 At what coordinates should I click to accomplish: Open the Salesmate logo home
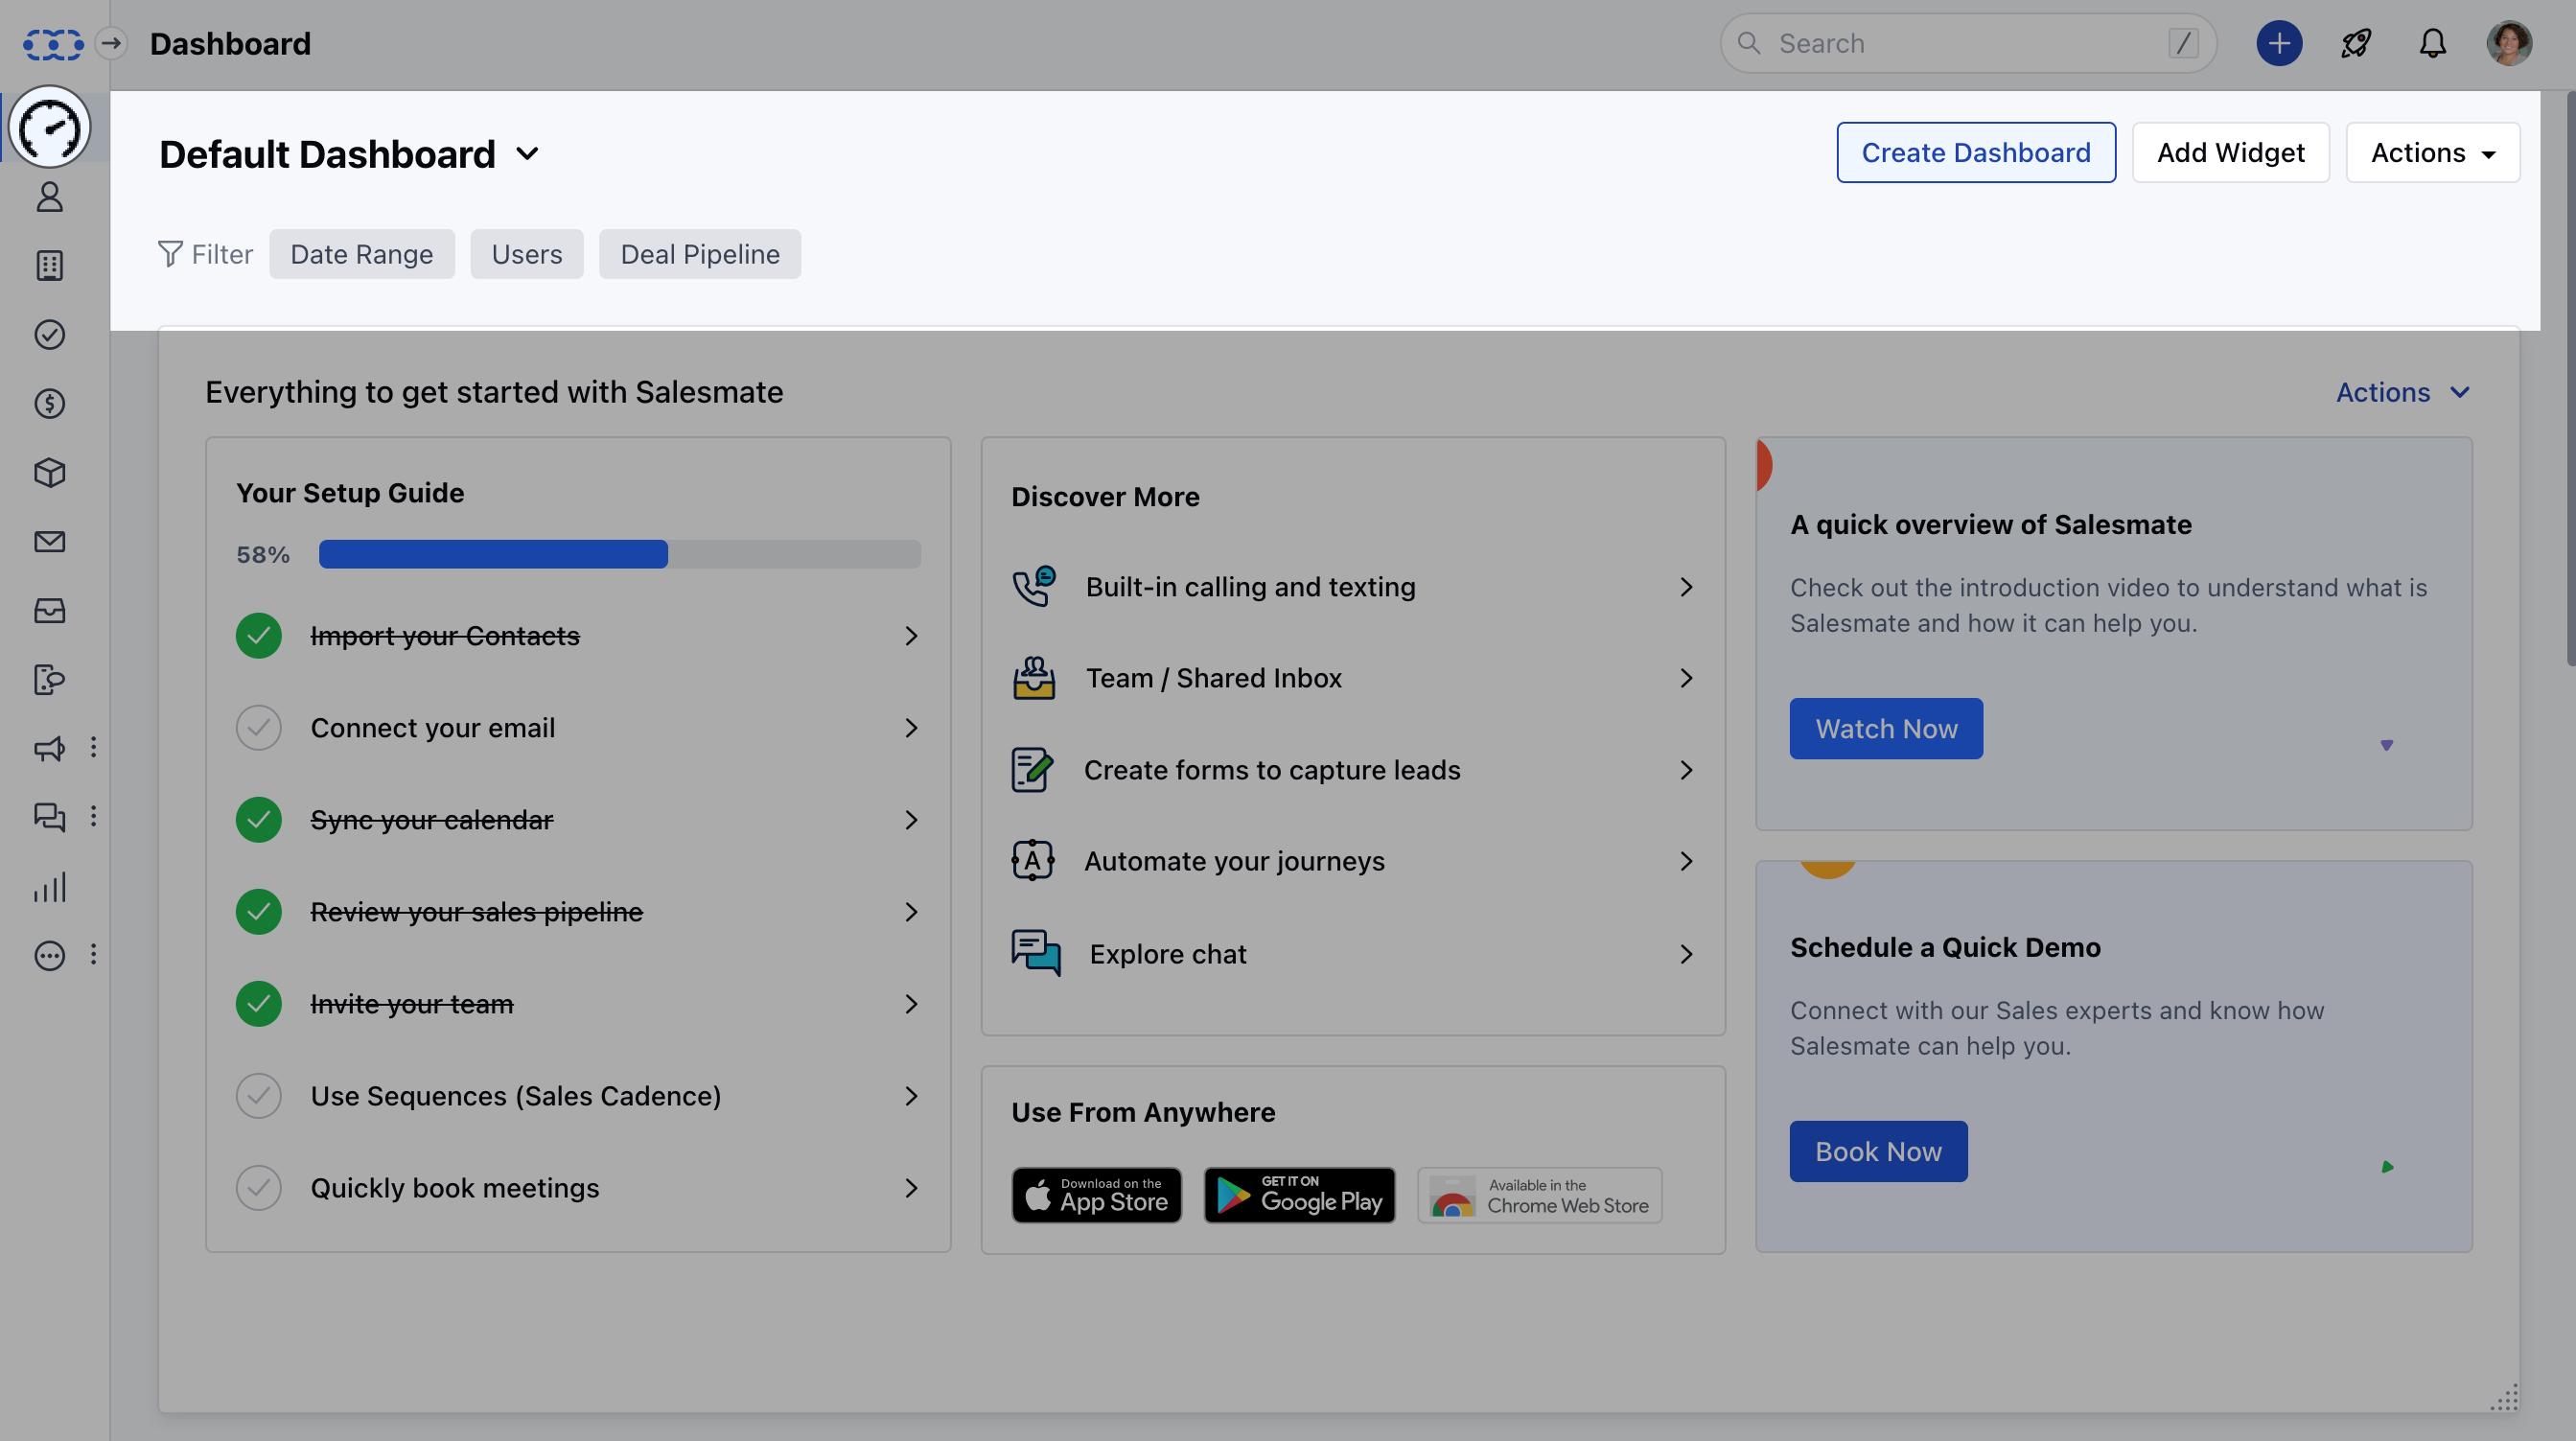(52, 44)
